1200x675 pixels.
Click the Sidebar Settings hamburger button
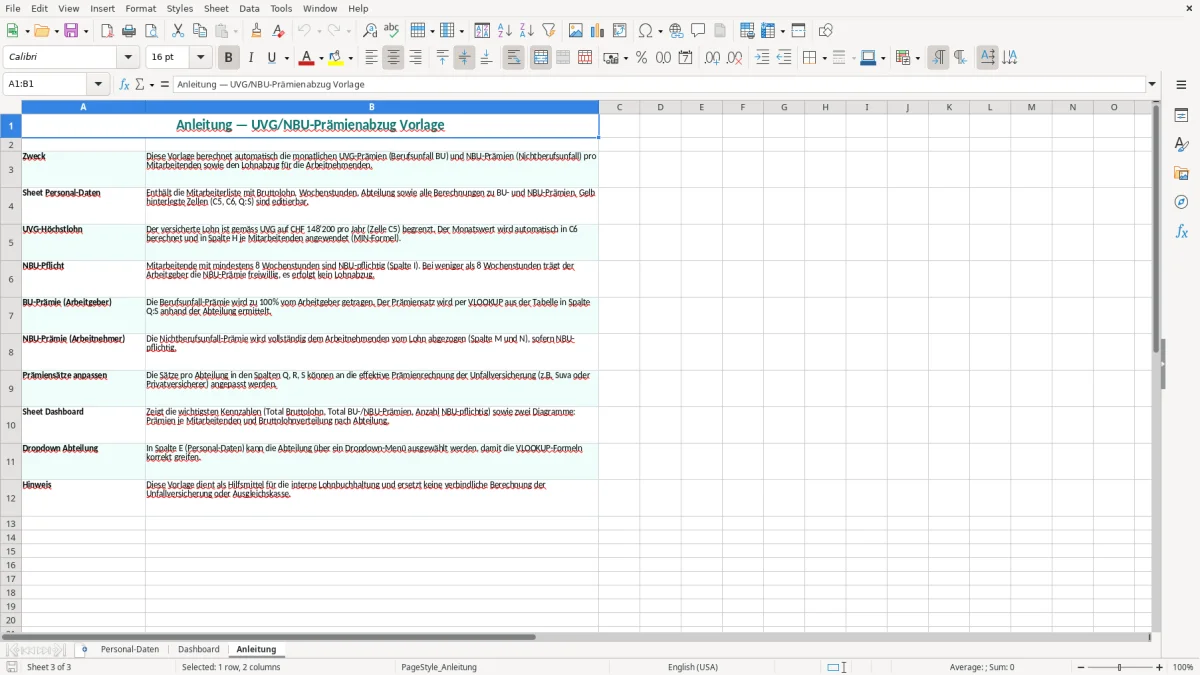1181,85
